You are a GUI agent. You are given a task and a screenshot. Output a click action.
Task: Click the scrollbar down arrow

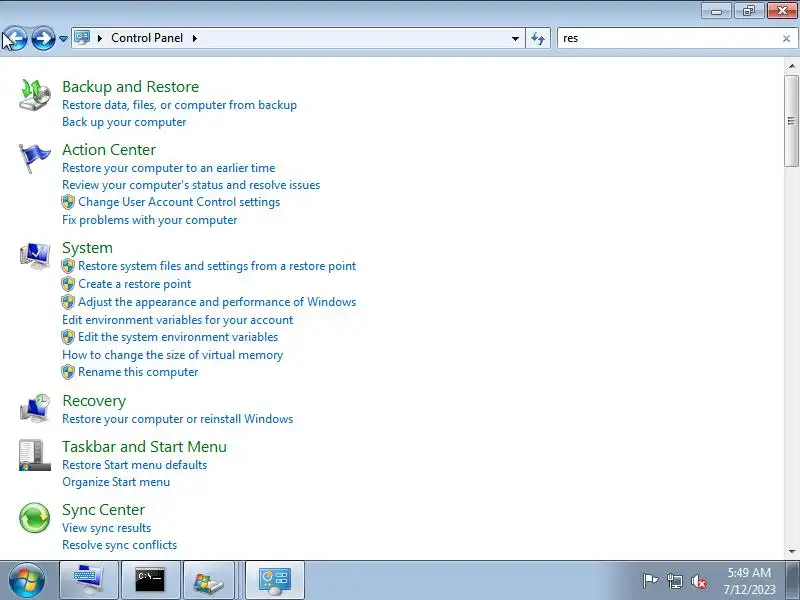[791, 552]
